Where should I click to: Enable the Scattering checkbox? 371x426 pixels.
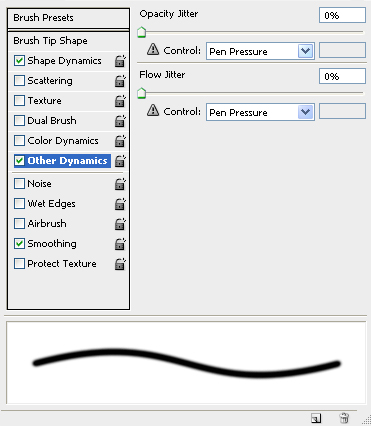click(19, 81)
